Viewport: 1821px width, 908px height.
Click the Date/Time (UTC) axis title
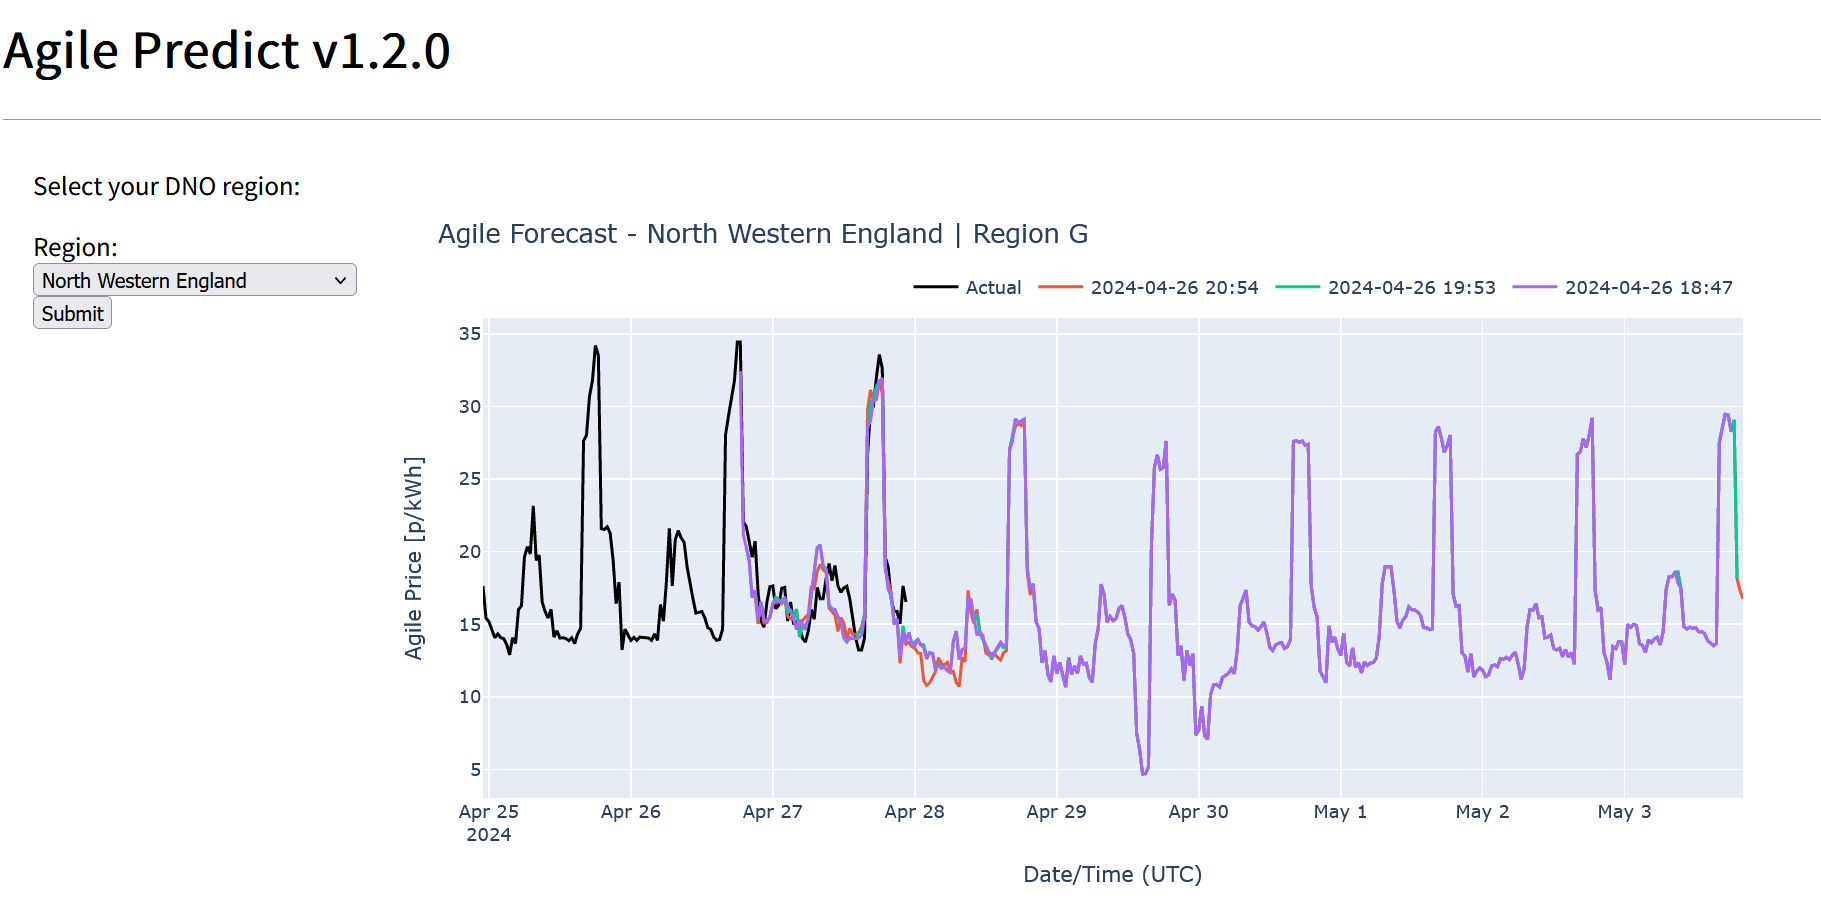(x=1112, y=875)
